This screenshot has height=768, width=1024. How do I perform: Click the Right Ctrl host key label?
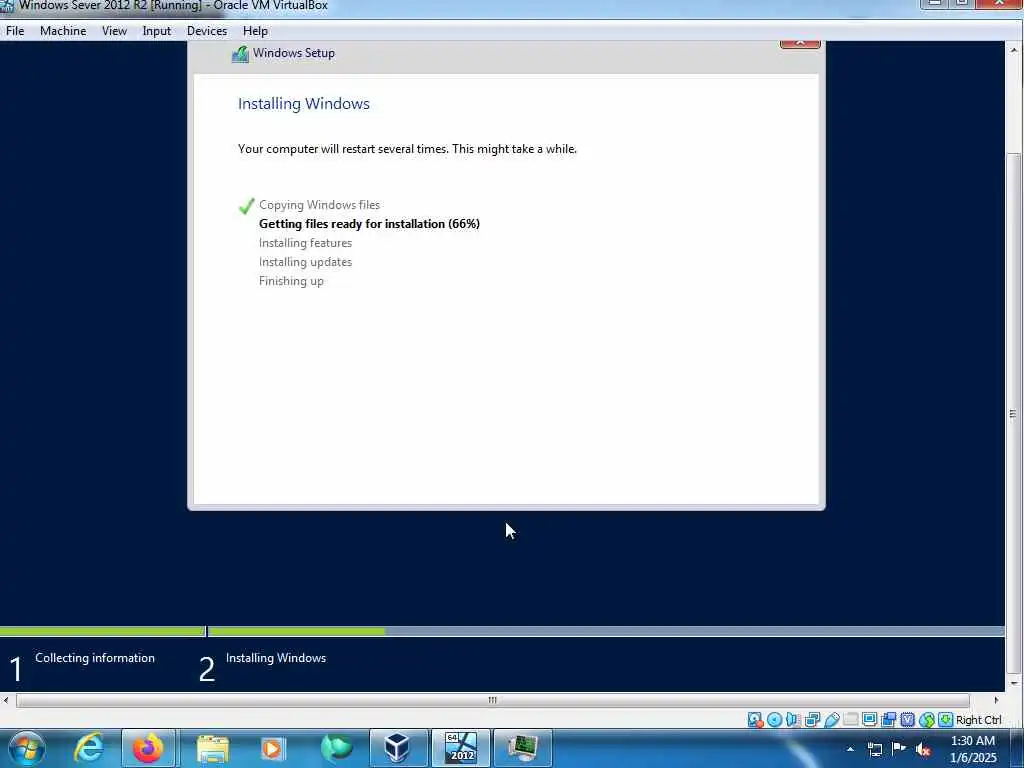point(978,720)
